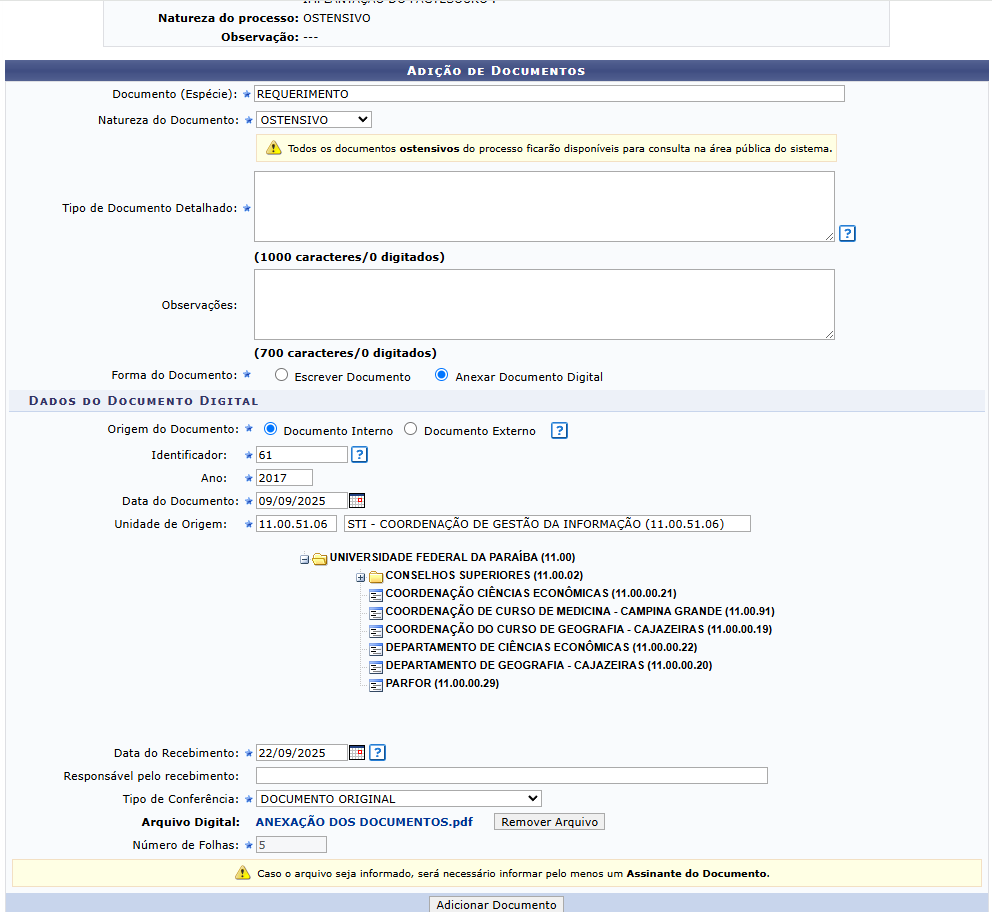This screenshot has height=912, width=992.
Task: Open calendar picker for Data do Recebimento
Action: (x=357, y=753)
